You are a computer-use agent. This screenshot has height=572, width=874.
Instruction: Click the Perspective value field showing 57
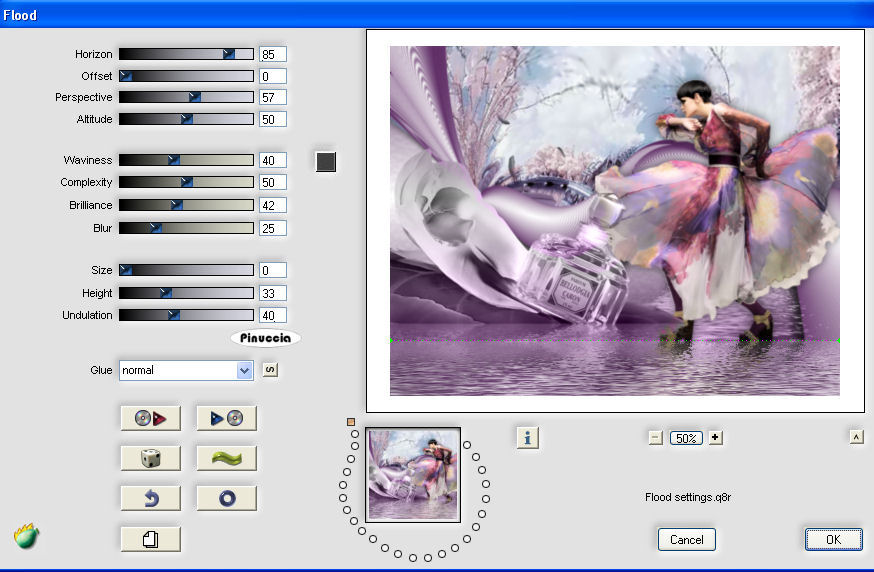click(273, 97)
